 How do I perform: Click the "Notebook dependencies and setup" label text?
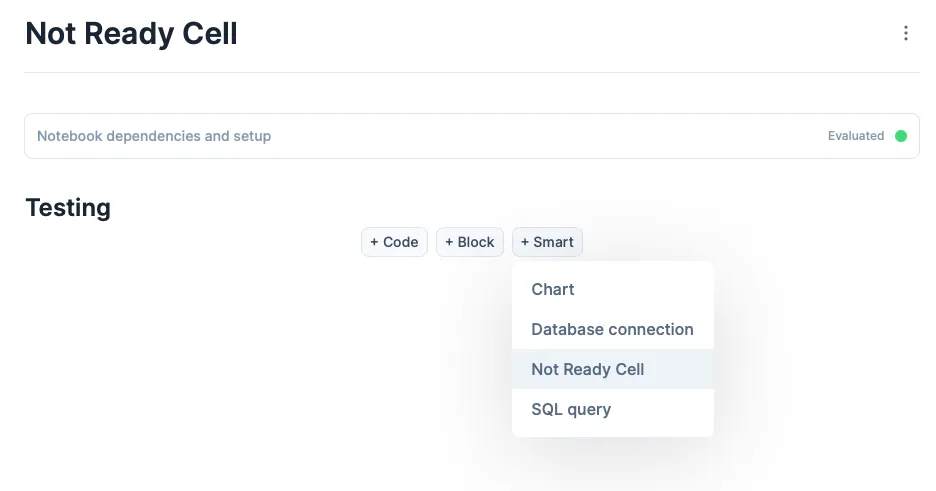click(x=154, y=136)
